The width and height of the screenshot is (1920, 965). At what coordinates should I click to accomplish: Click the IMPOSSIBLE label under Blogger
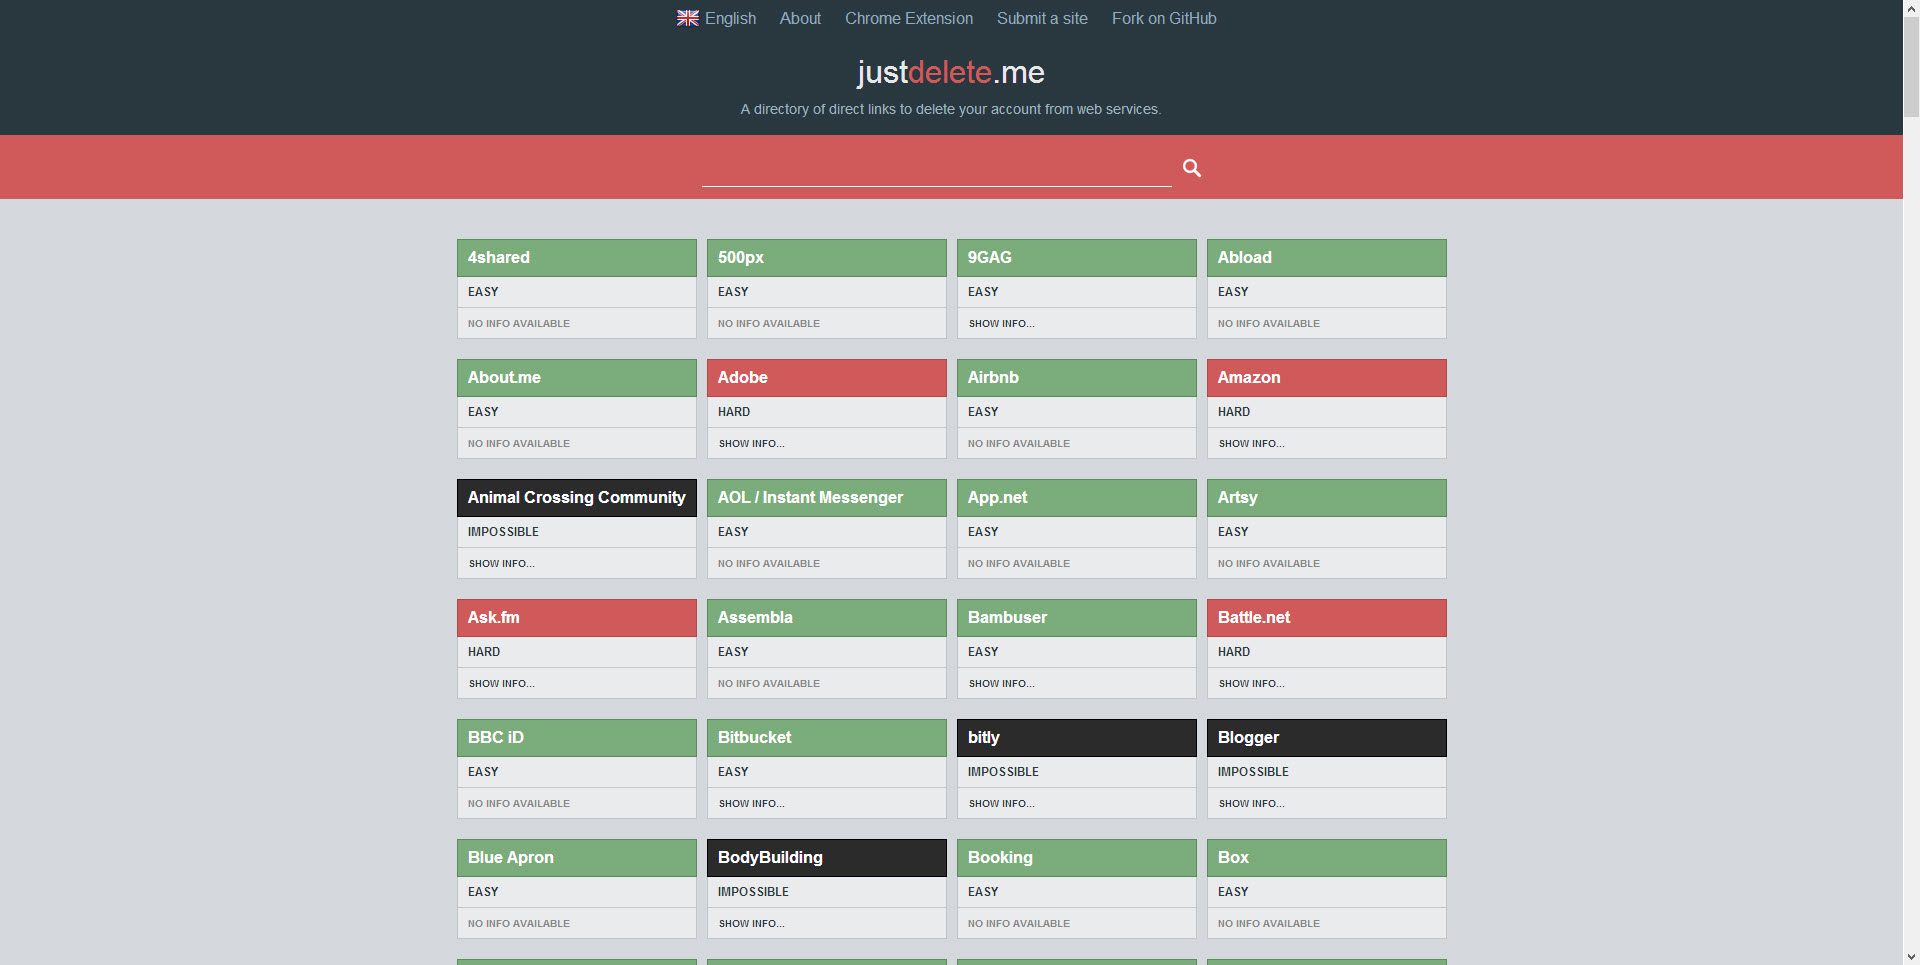(1253, 772)
